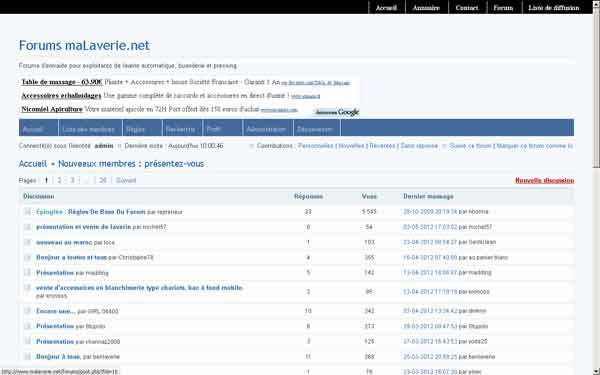Screen dimensions: 600x375
Task: Show Sans réponse contributions
Action: 419,146
